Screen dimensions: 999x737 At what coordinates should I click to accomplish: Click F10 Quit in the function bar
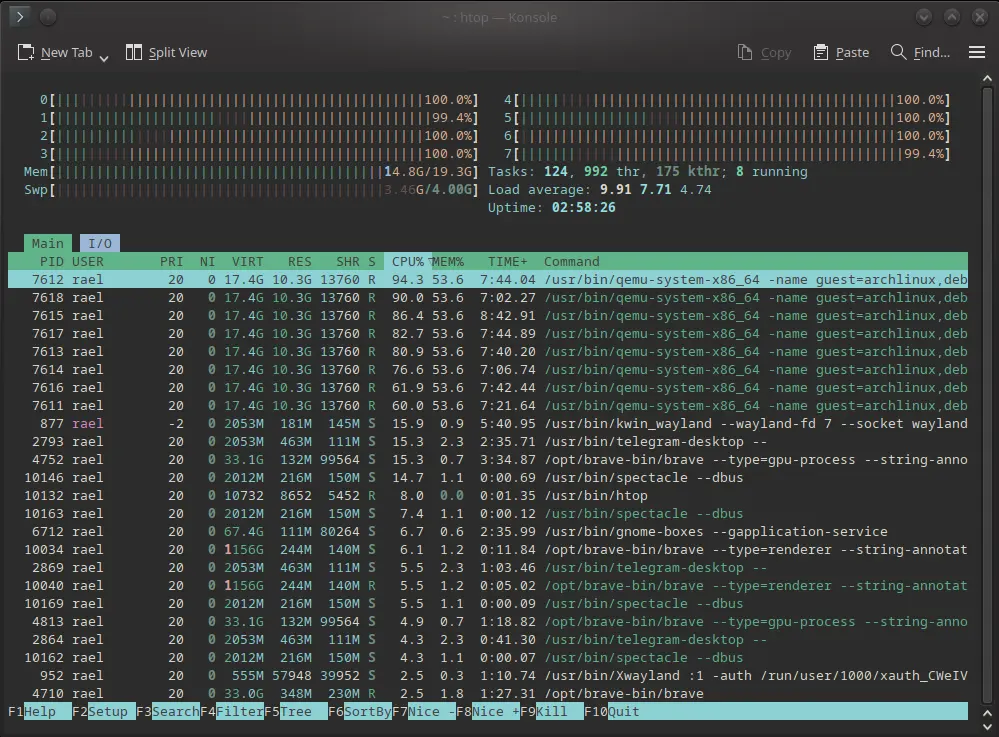(x=612, y=712)
